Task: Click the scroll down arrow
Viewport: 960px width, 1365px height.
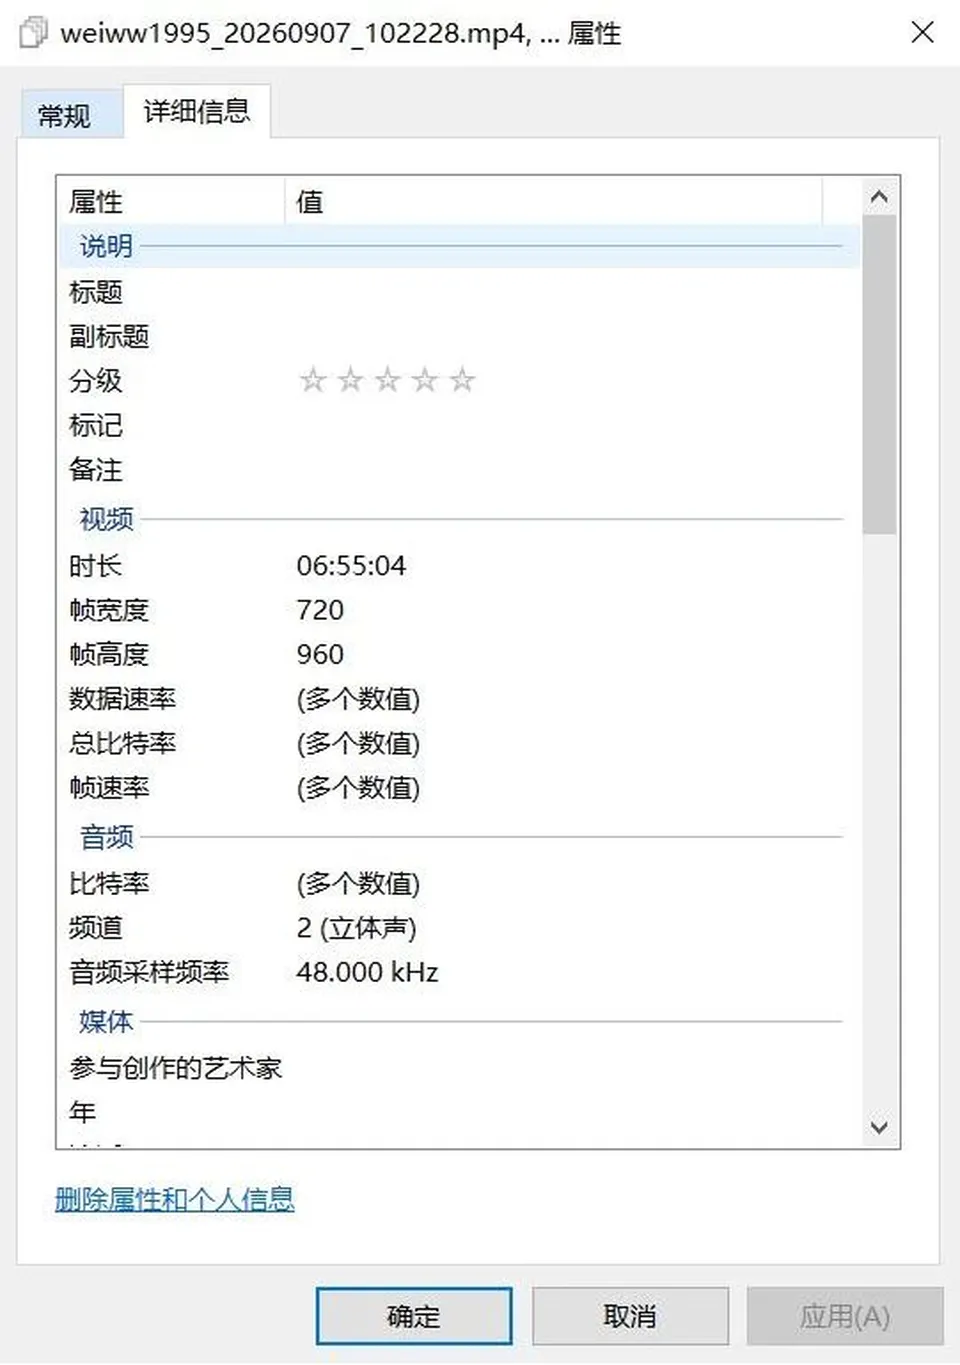Action: coord(879,1127)
